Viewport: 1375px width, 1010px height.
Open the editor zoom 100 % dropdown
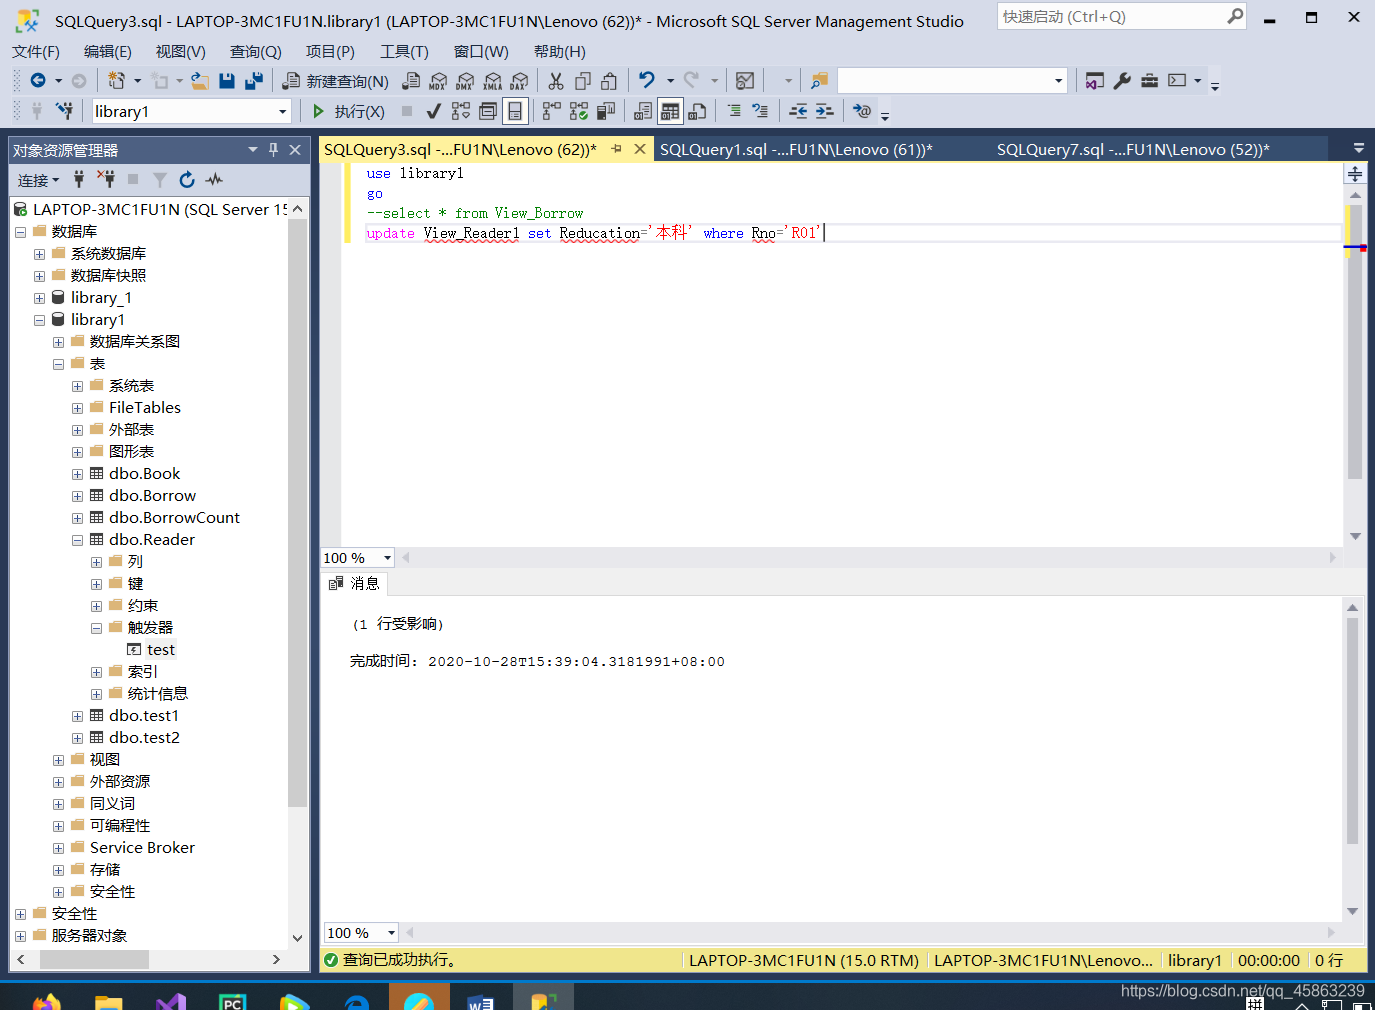coord(387,558)
